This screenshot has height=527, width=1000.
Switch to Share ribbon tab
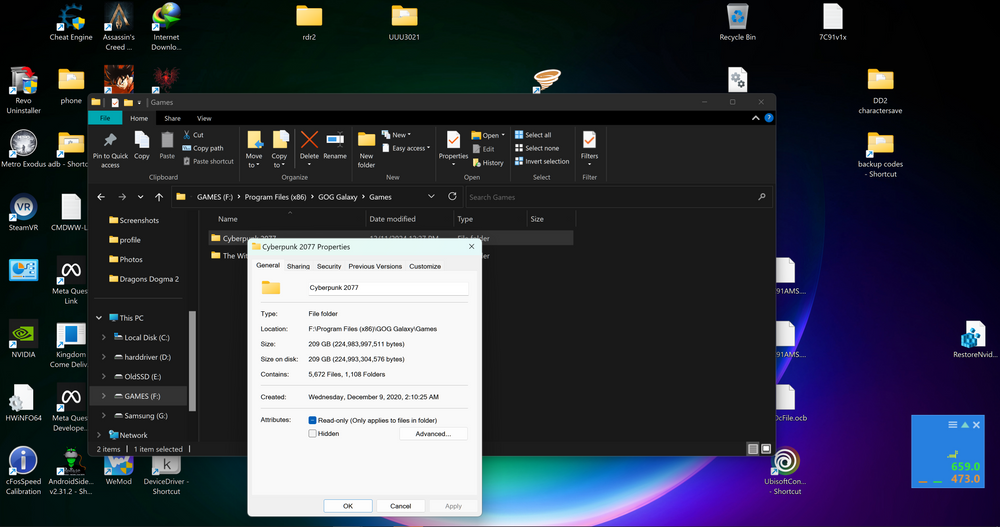[x=172, y=118]
